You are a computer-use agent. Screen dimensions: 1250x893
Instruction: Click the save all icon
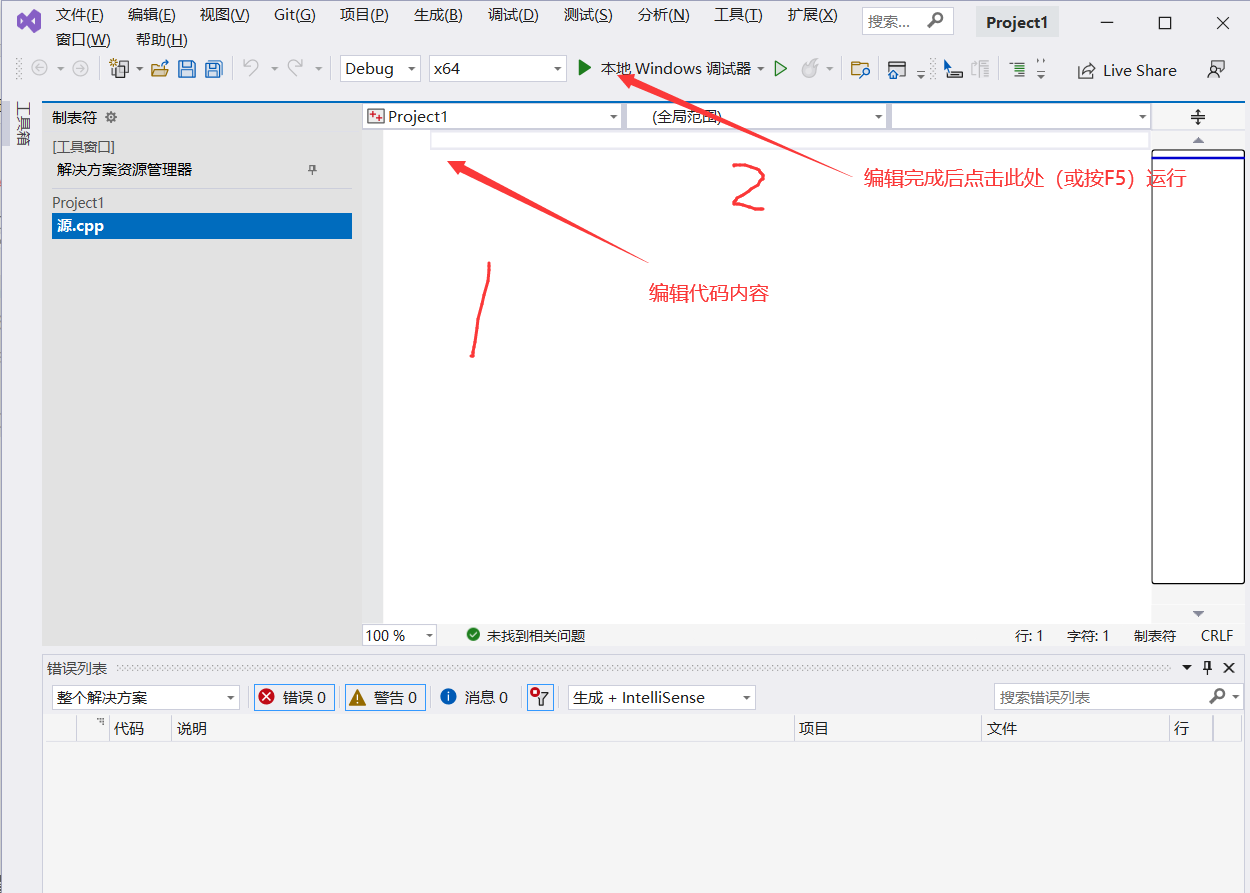[213, 69]
